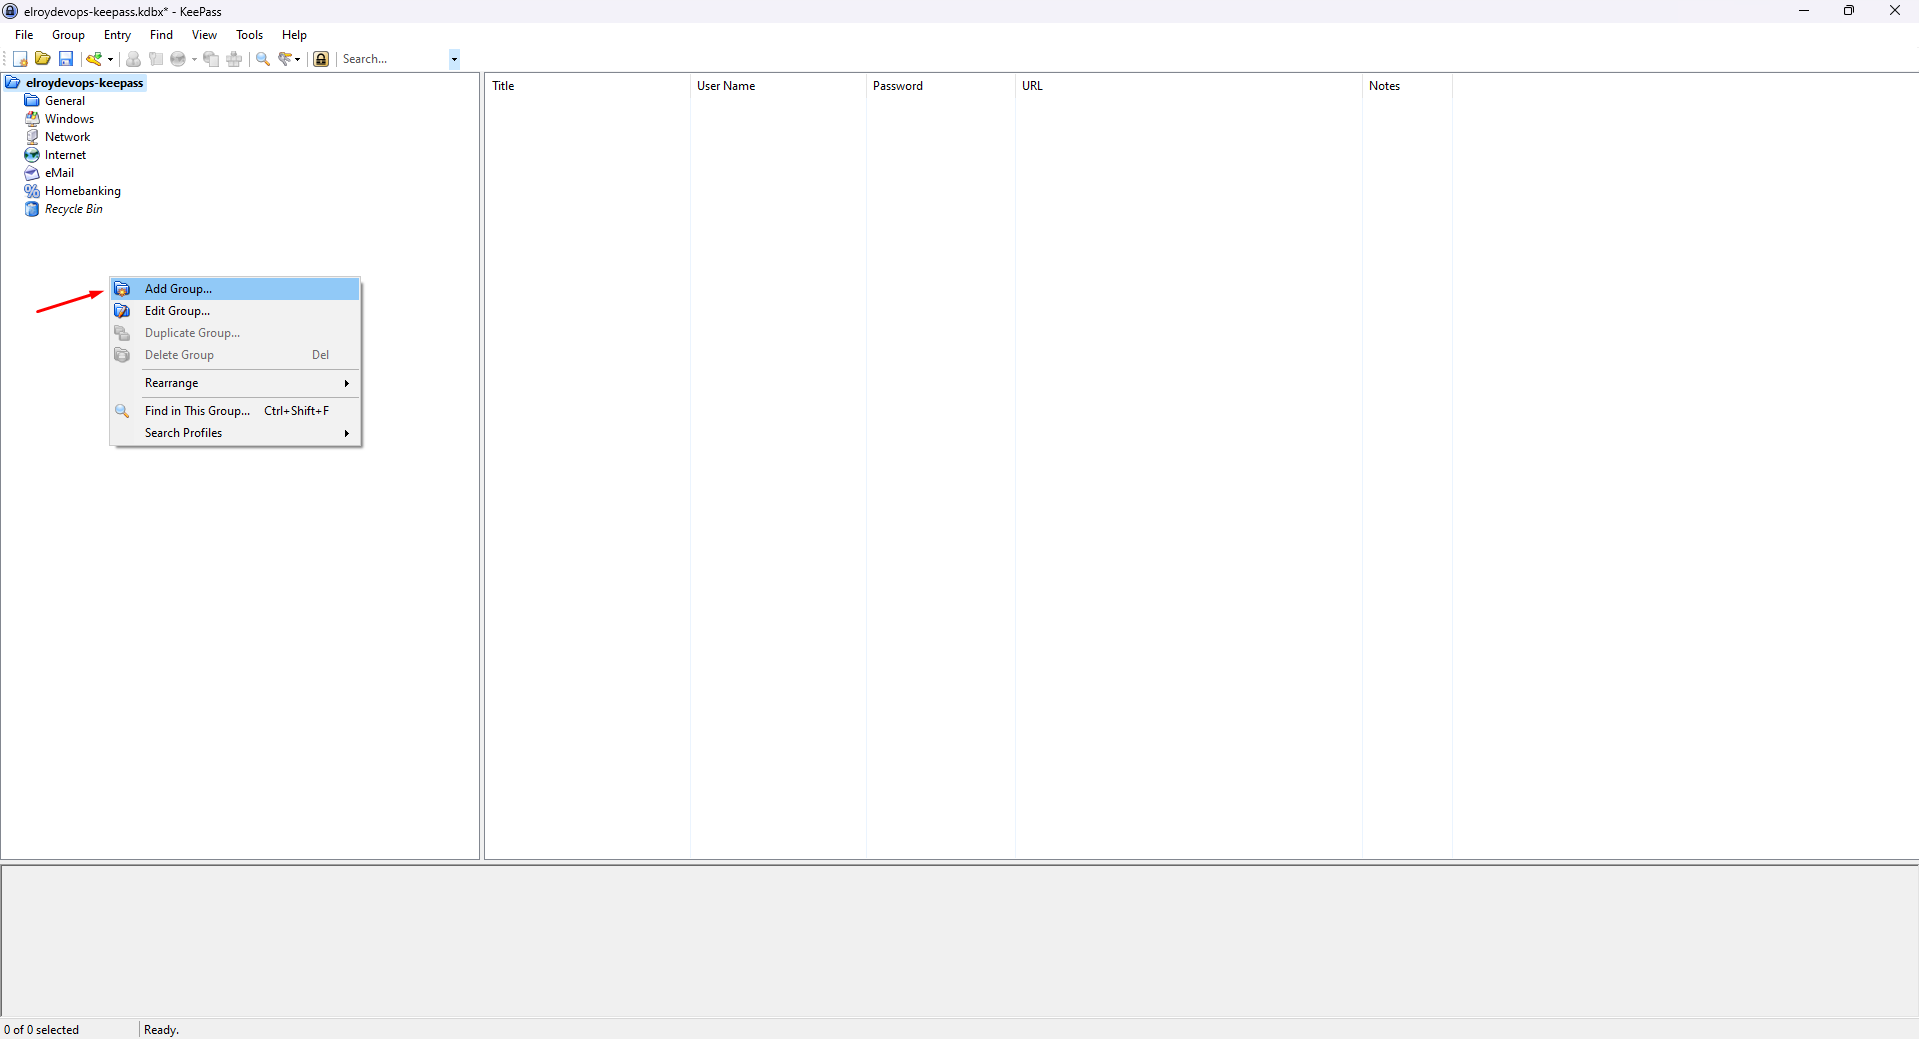
Task: Choose Edit Group... from the context menu
Action: (235, 311)
